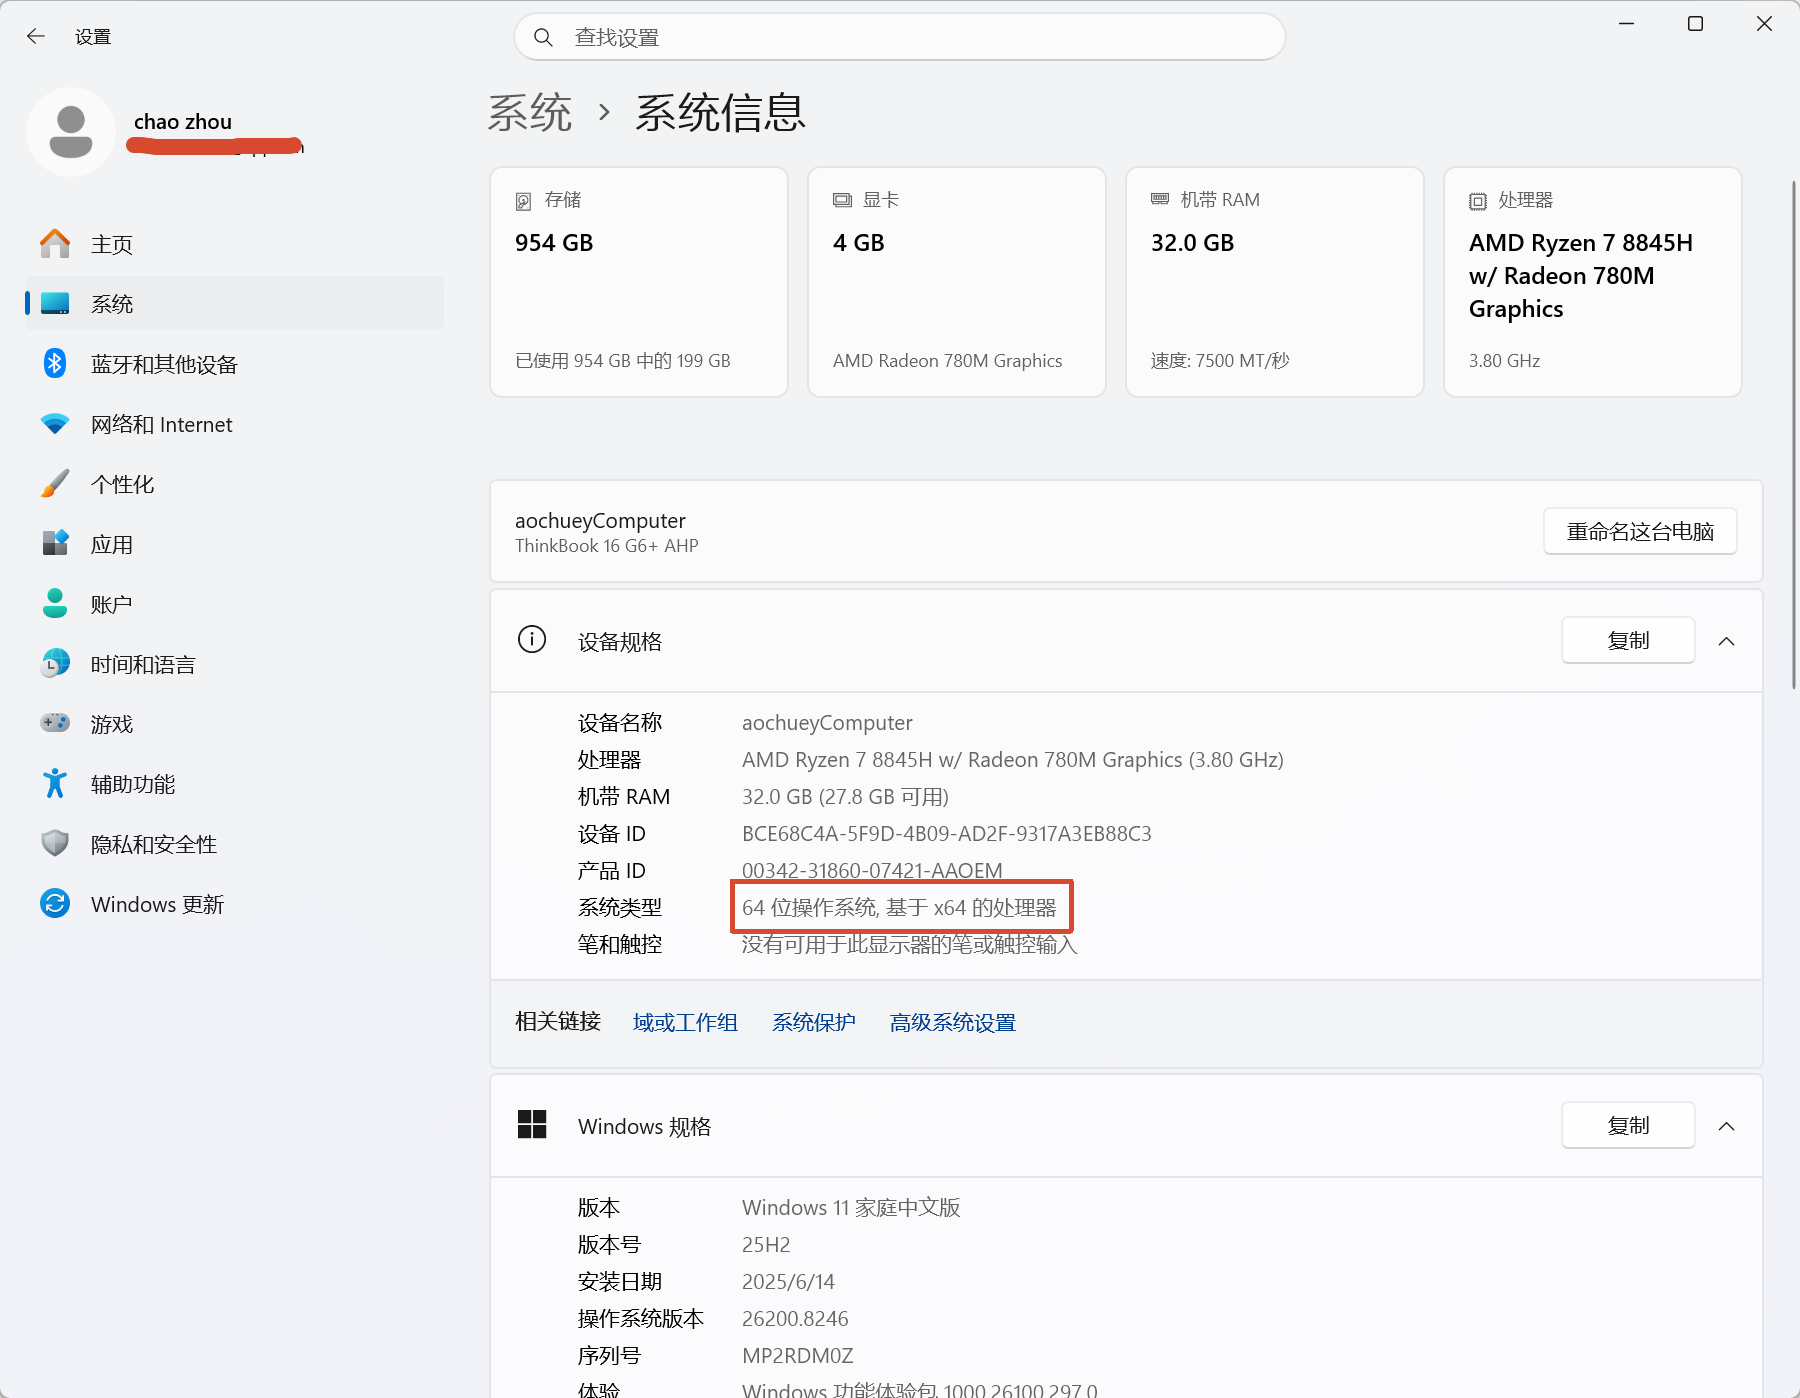
Task: Click the back arrow in Settings
Action: (36, 37)
